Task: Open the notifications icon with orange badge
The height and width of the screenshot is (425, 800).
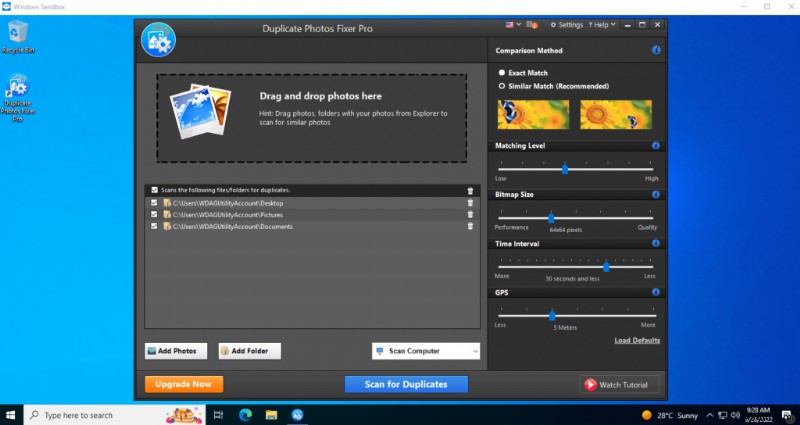Action: 532,24
